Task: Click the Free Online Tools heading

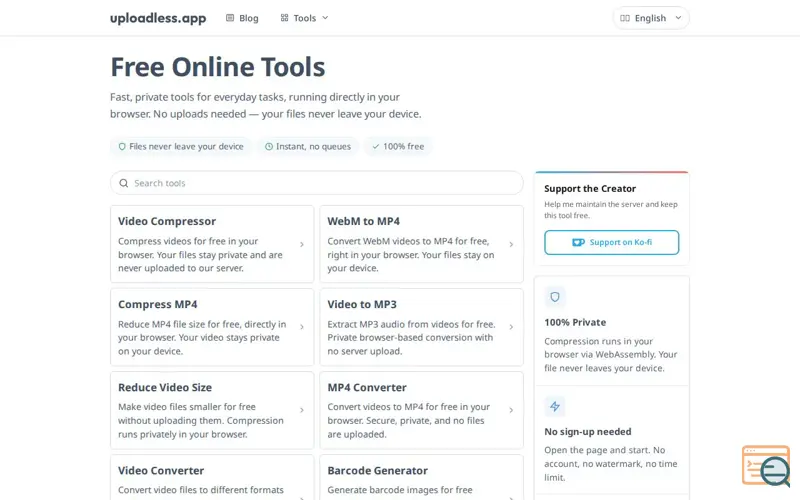Action: (218, 67)
